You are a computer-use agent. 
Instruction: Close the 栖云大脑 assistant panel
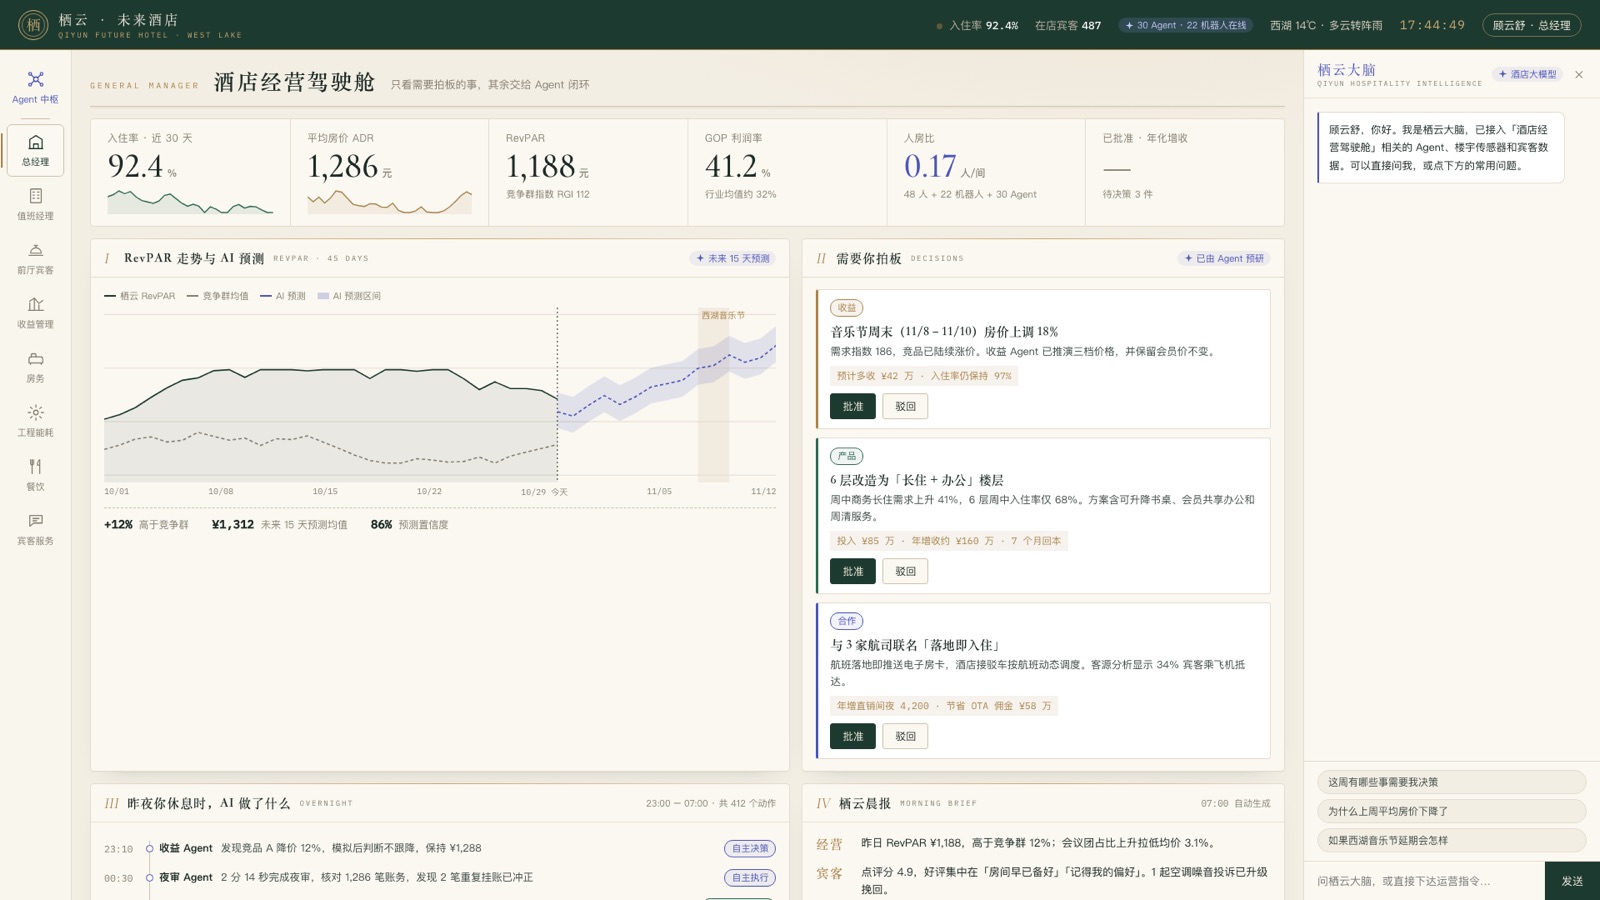point(1579,75)
